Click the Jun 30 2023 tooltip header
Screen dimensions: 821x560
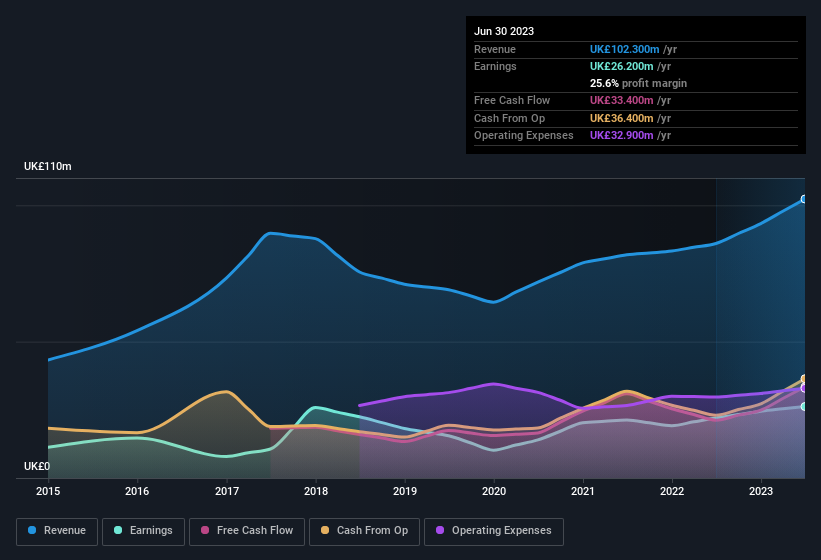click(504, 31)
